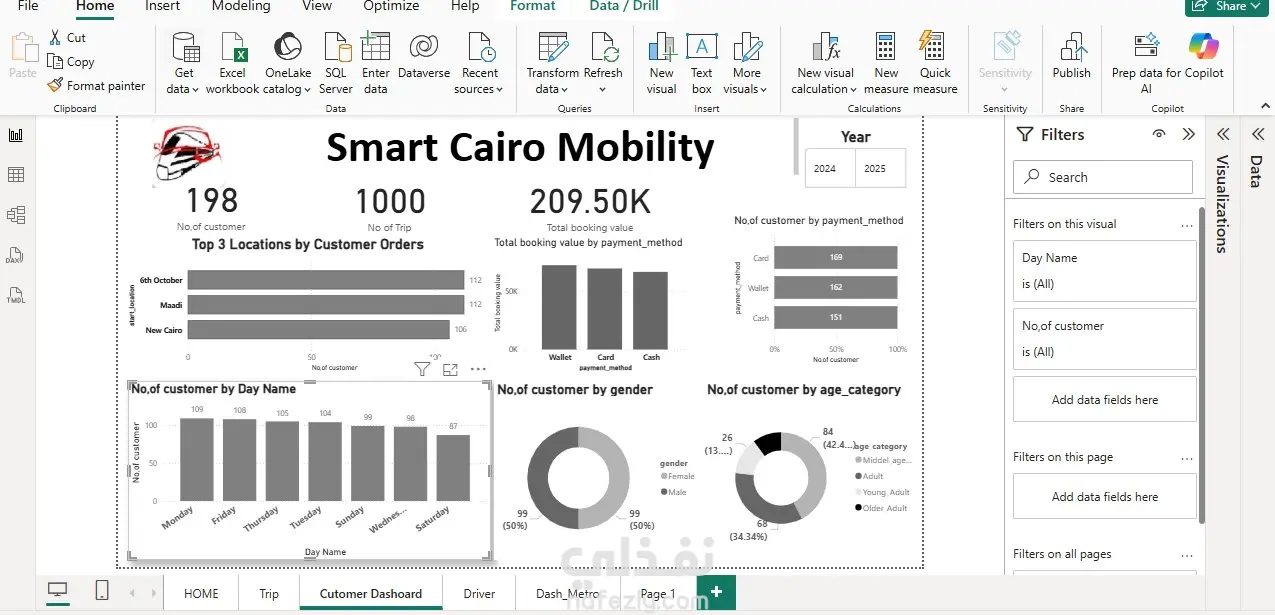Enter Focus mode on Day Name chart
Screen dimensions: 1275x615
click(450, 370)
